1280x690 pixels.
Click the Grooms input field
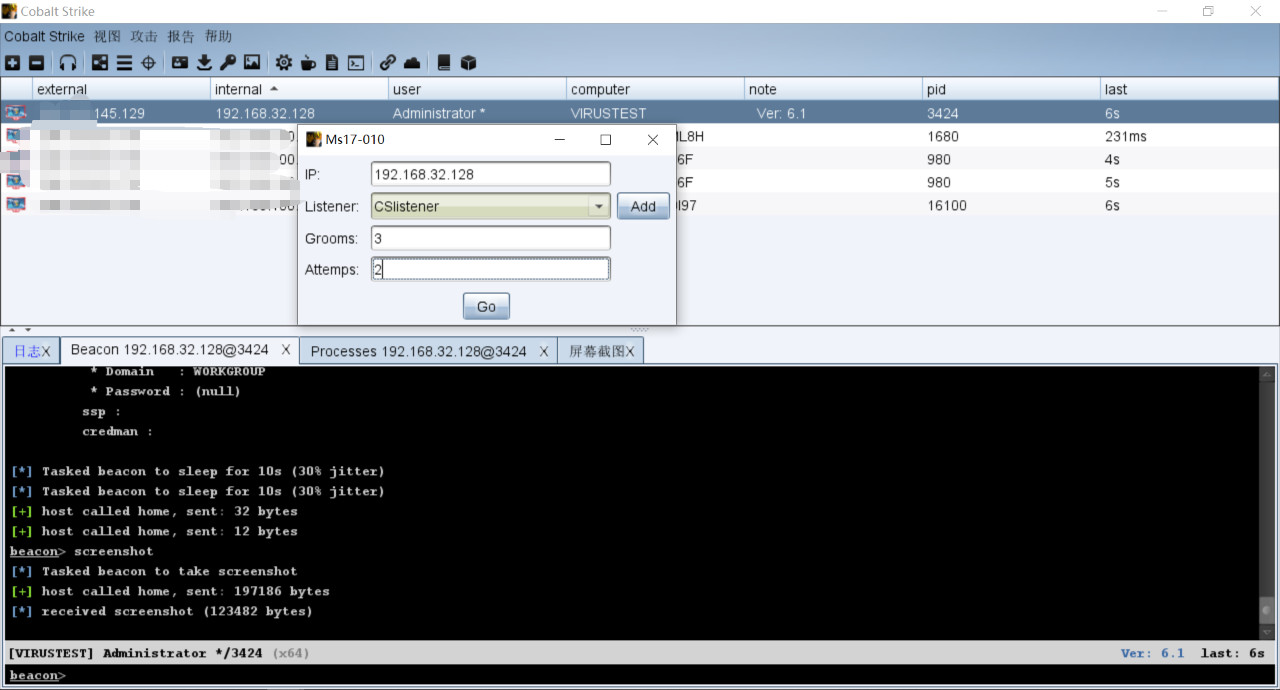click(x=490, y=238)
